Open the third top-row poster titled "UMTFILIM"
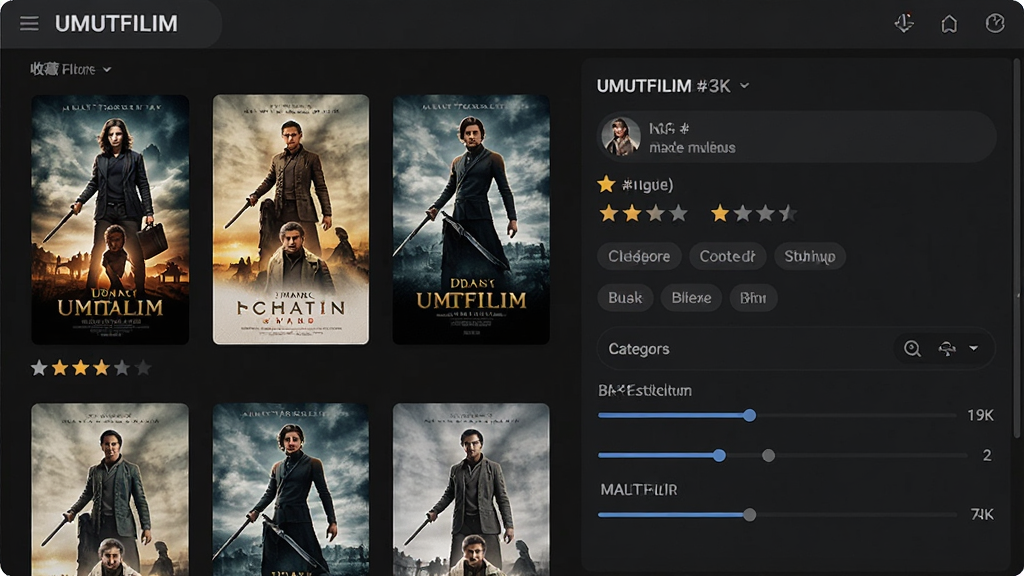The width and height of the screenshot is (1024, 576). [x=471, y=219]
